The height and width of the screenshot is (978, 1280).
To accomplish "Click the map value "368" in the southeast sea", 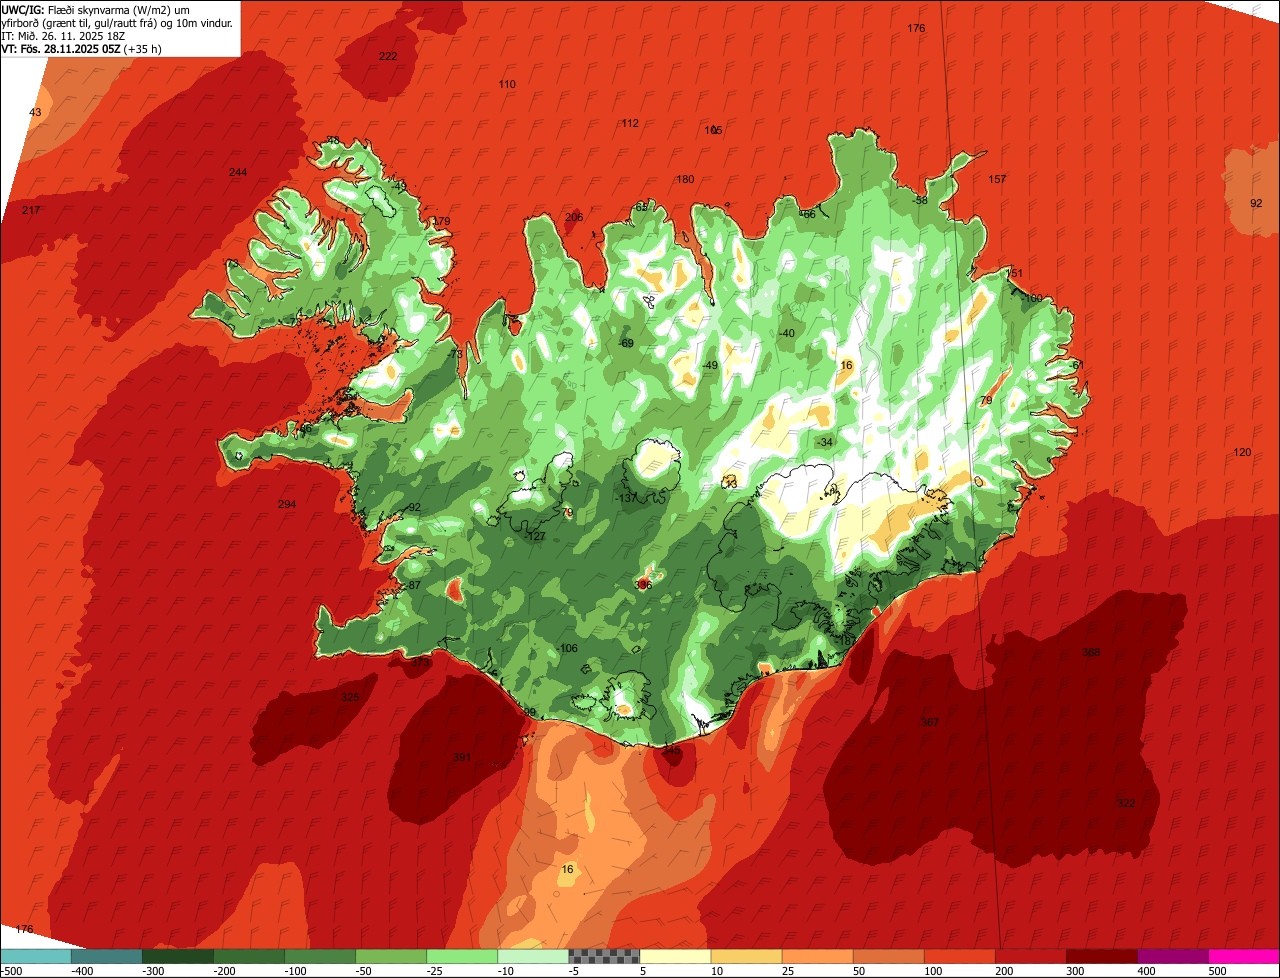I will pos(1091,652).
